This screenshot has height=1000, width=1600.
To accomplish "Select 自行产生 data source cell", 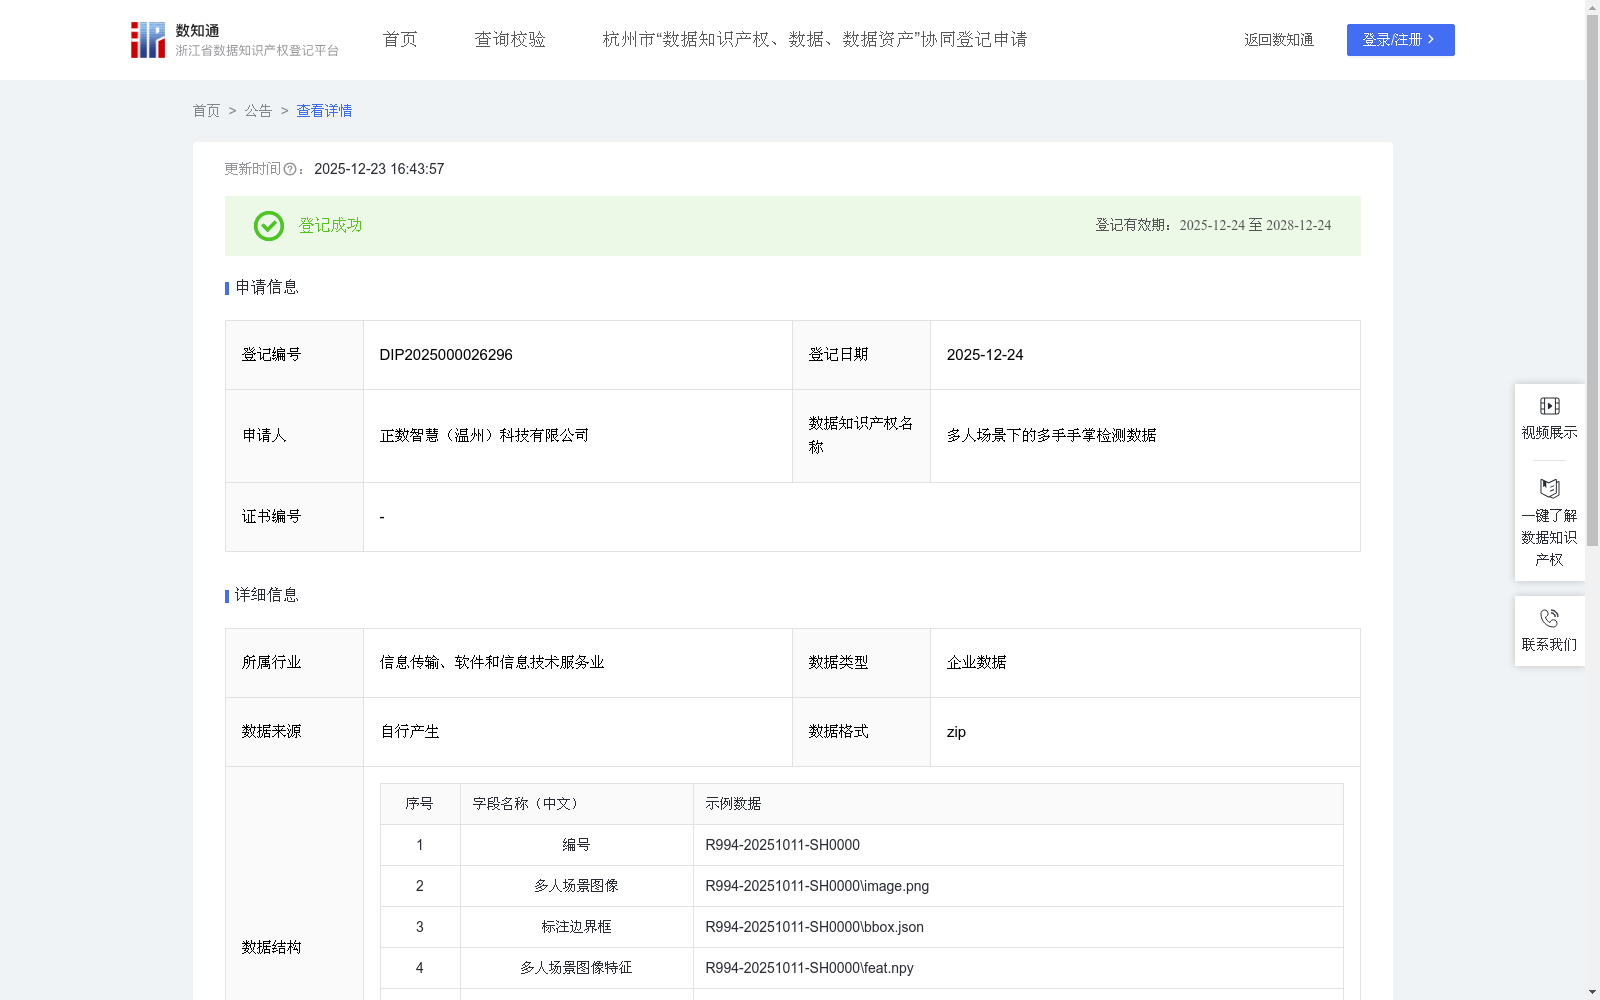I will pos(578,732).
